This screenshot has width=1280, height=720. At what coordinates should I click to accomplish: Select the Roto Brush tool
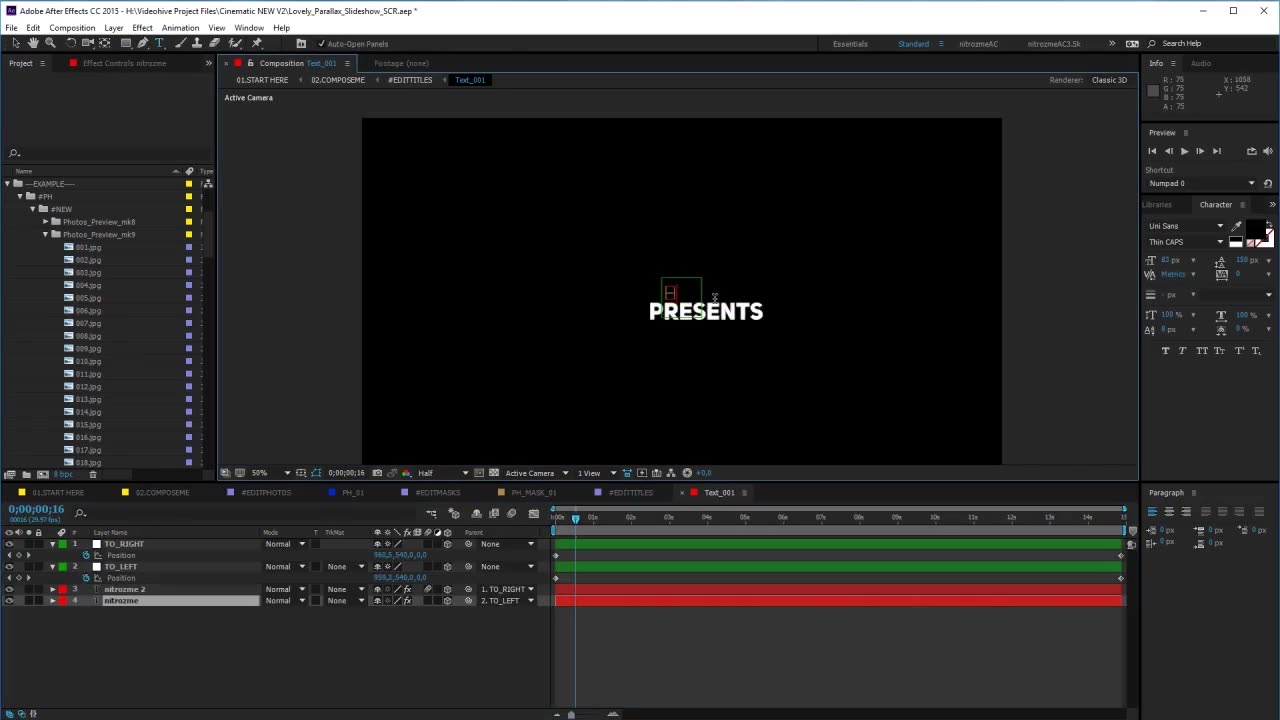point(235,43)
